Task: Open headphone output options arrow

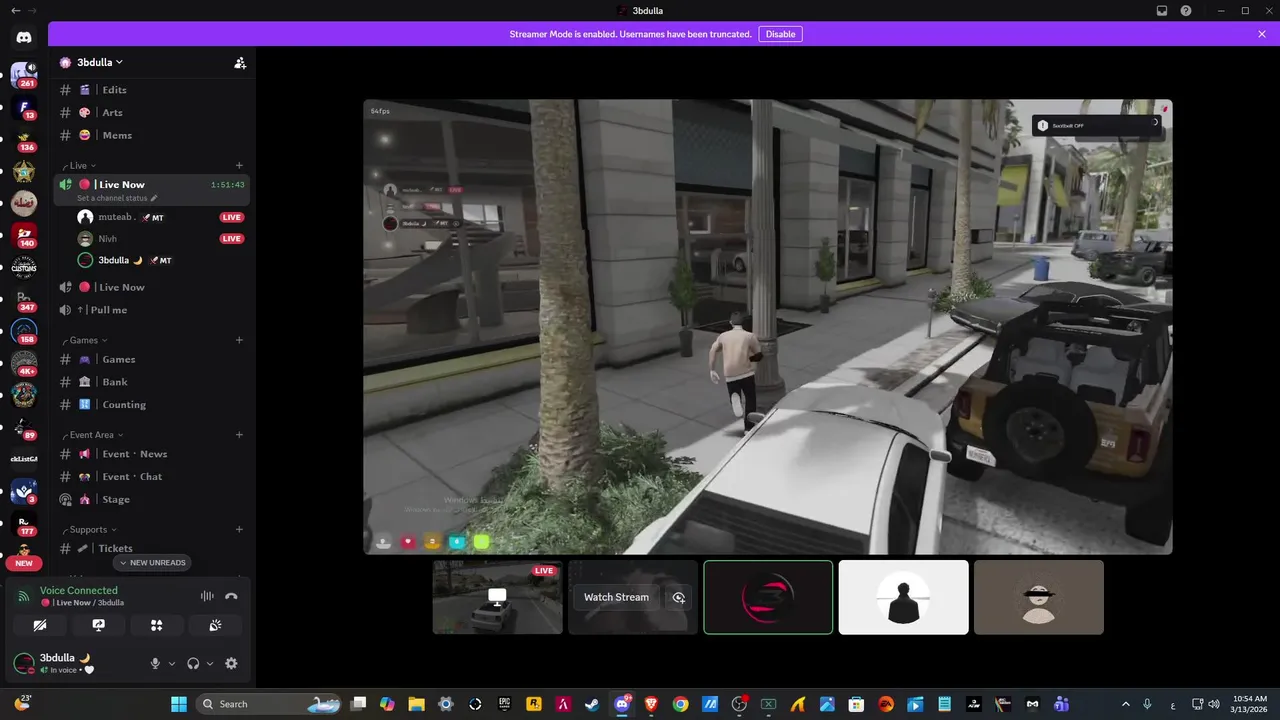Action: pos(209,663)
